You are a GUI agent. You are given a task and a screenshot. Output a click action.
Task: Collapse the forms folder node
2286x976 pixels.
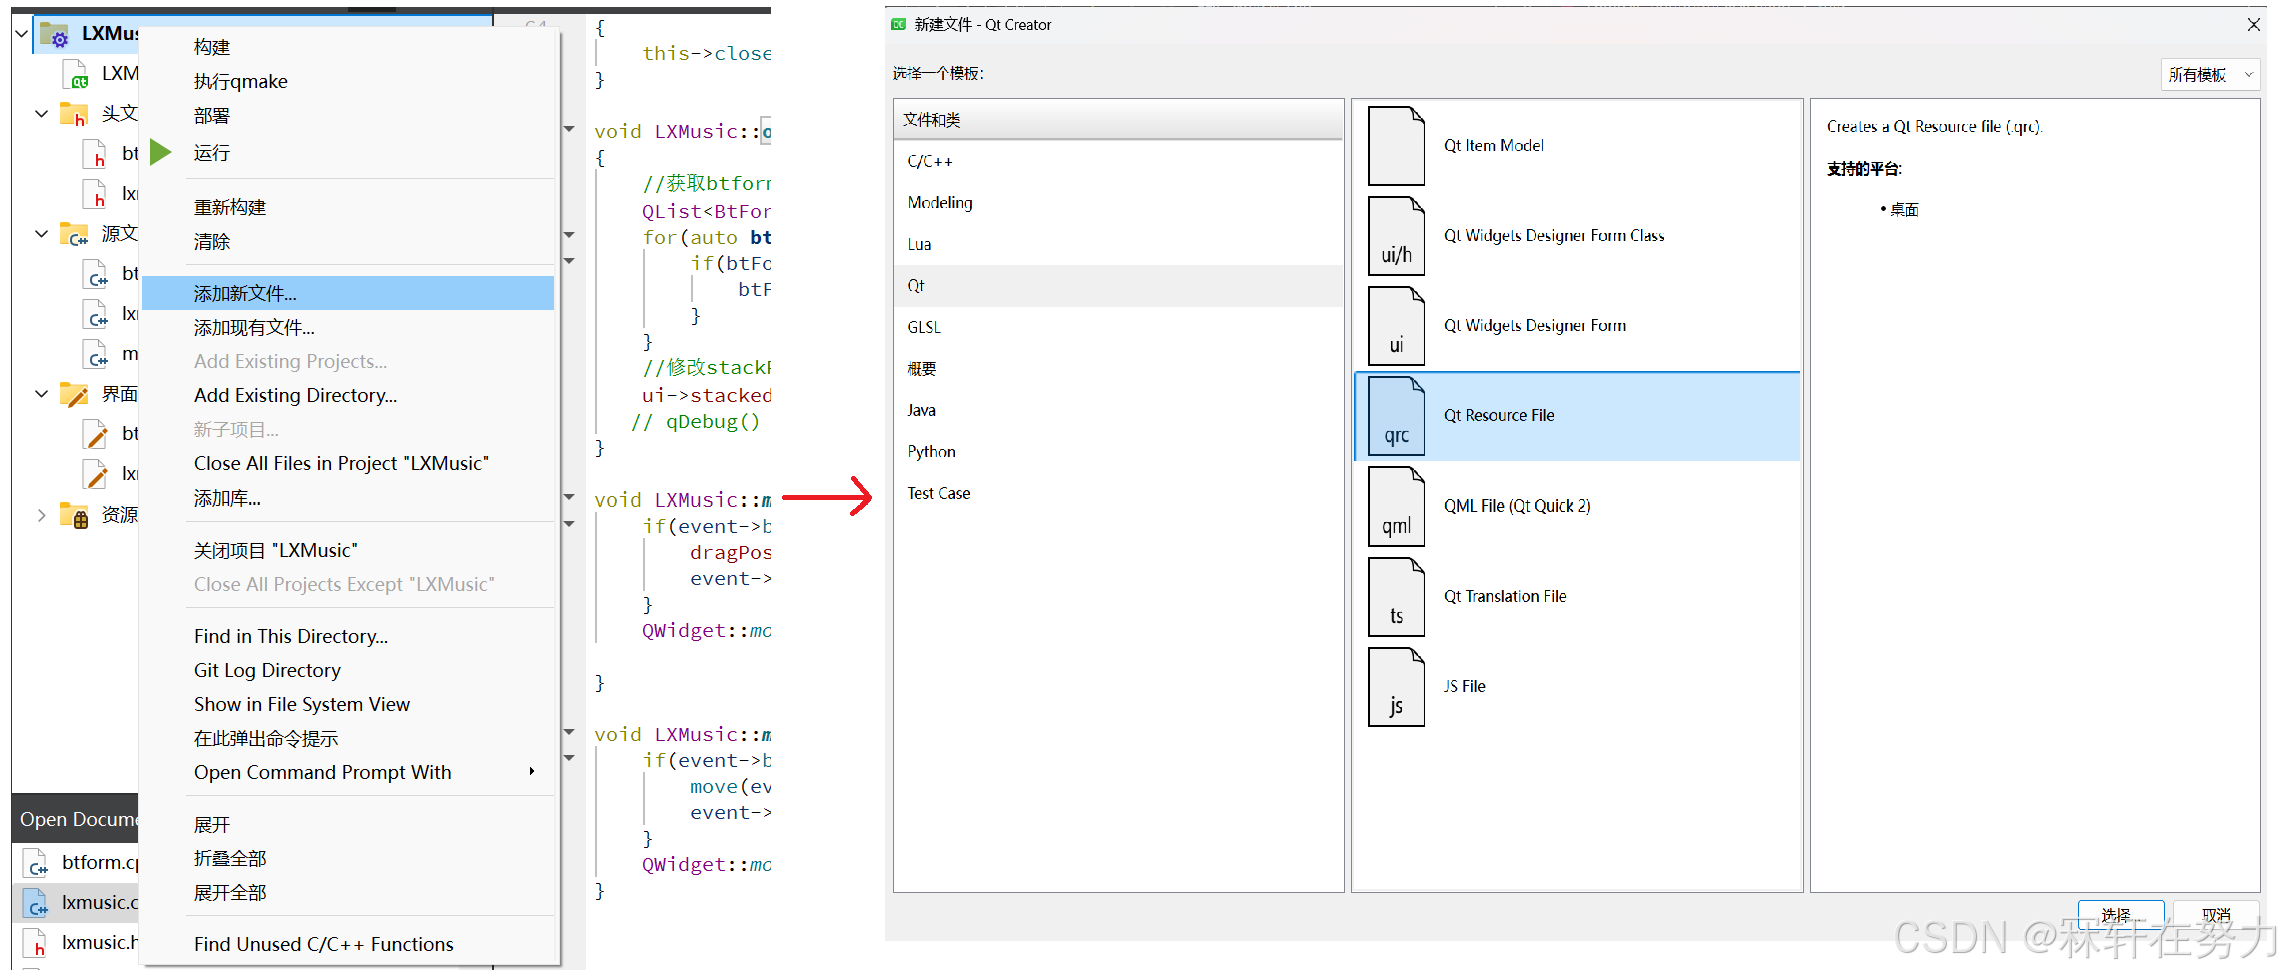(x=41, y=394)
